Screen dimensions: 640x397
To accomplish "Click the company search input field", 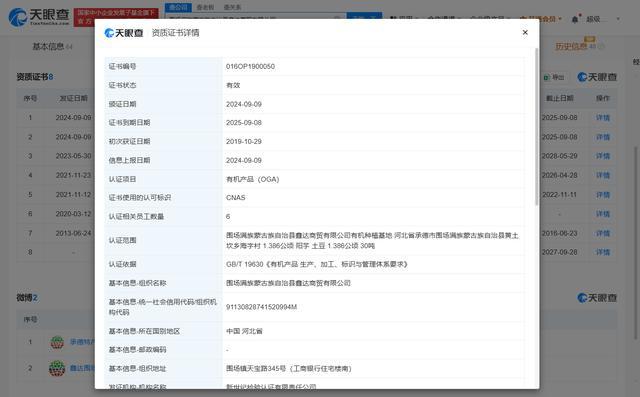I will [x=251, y=17].
